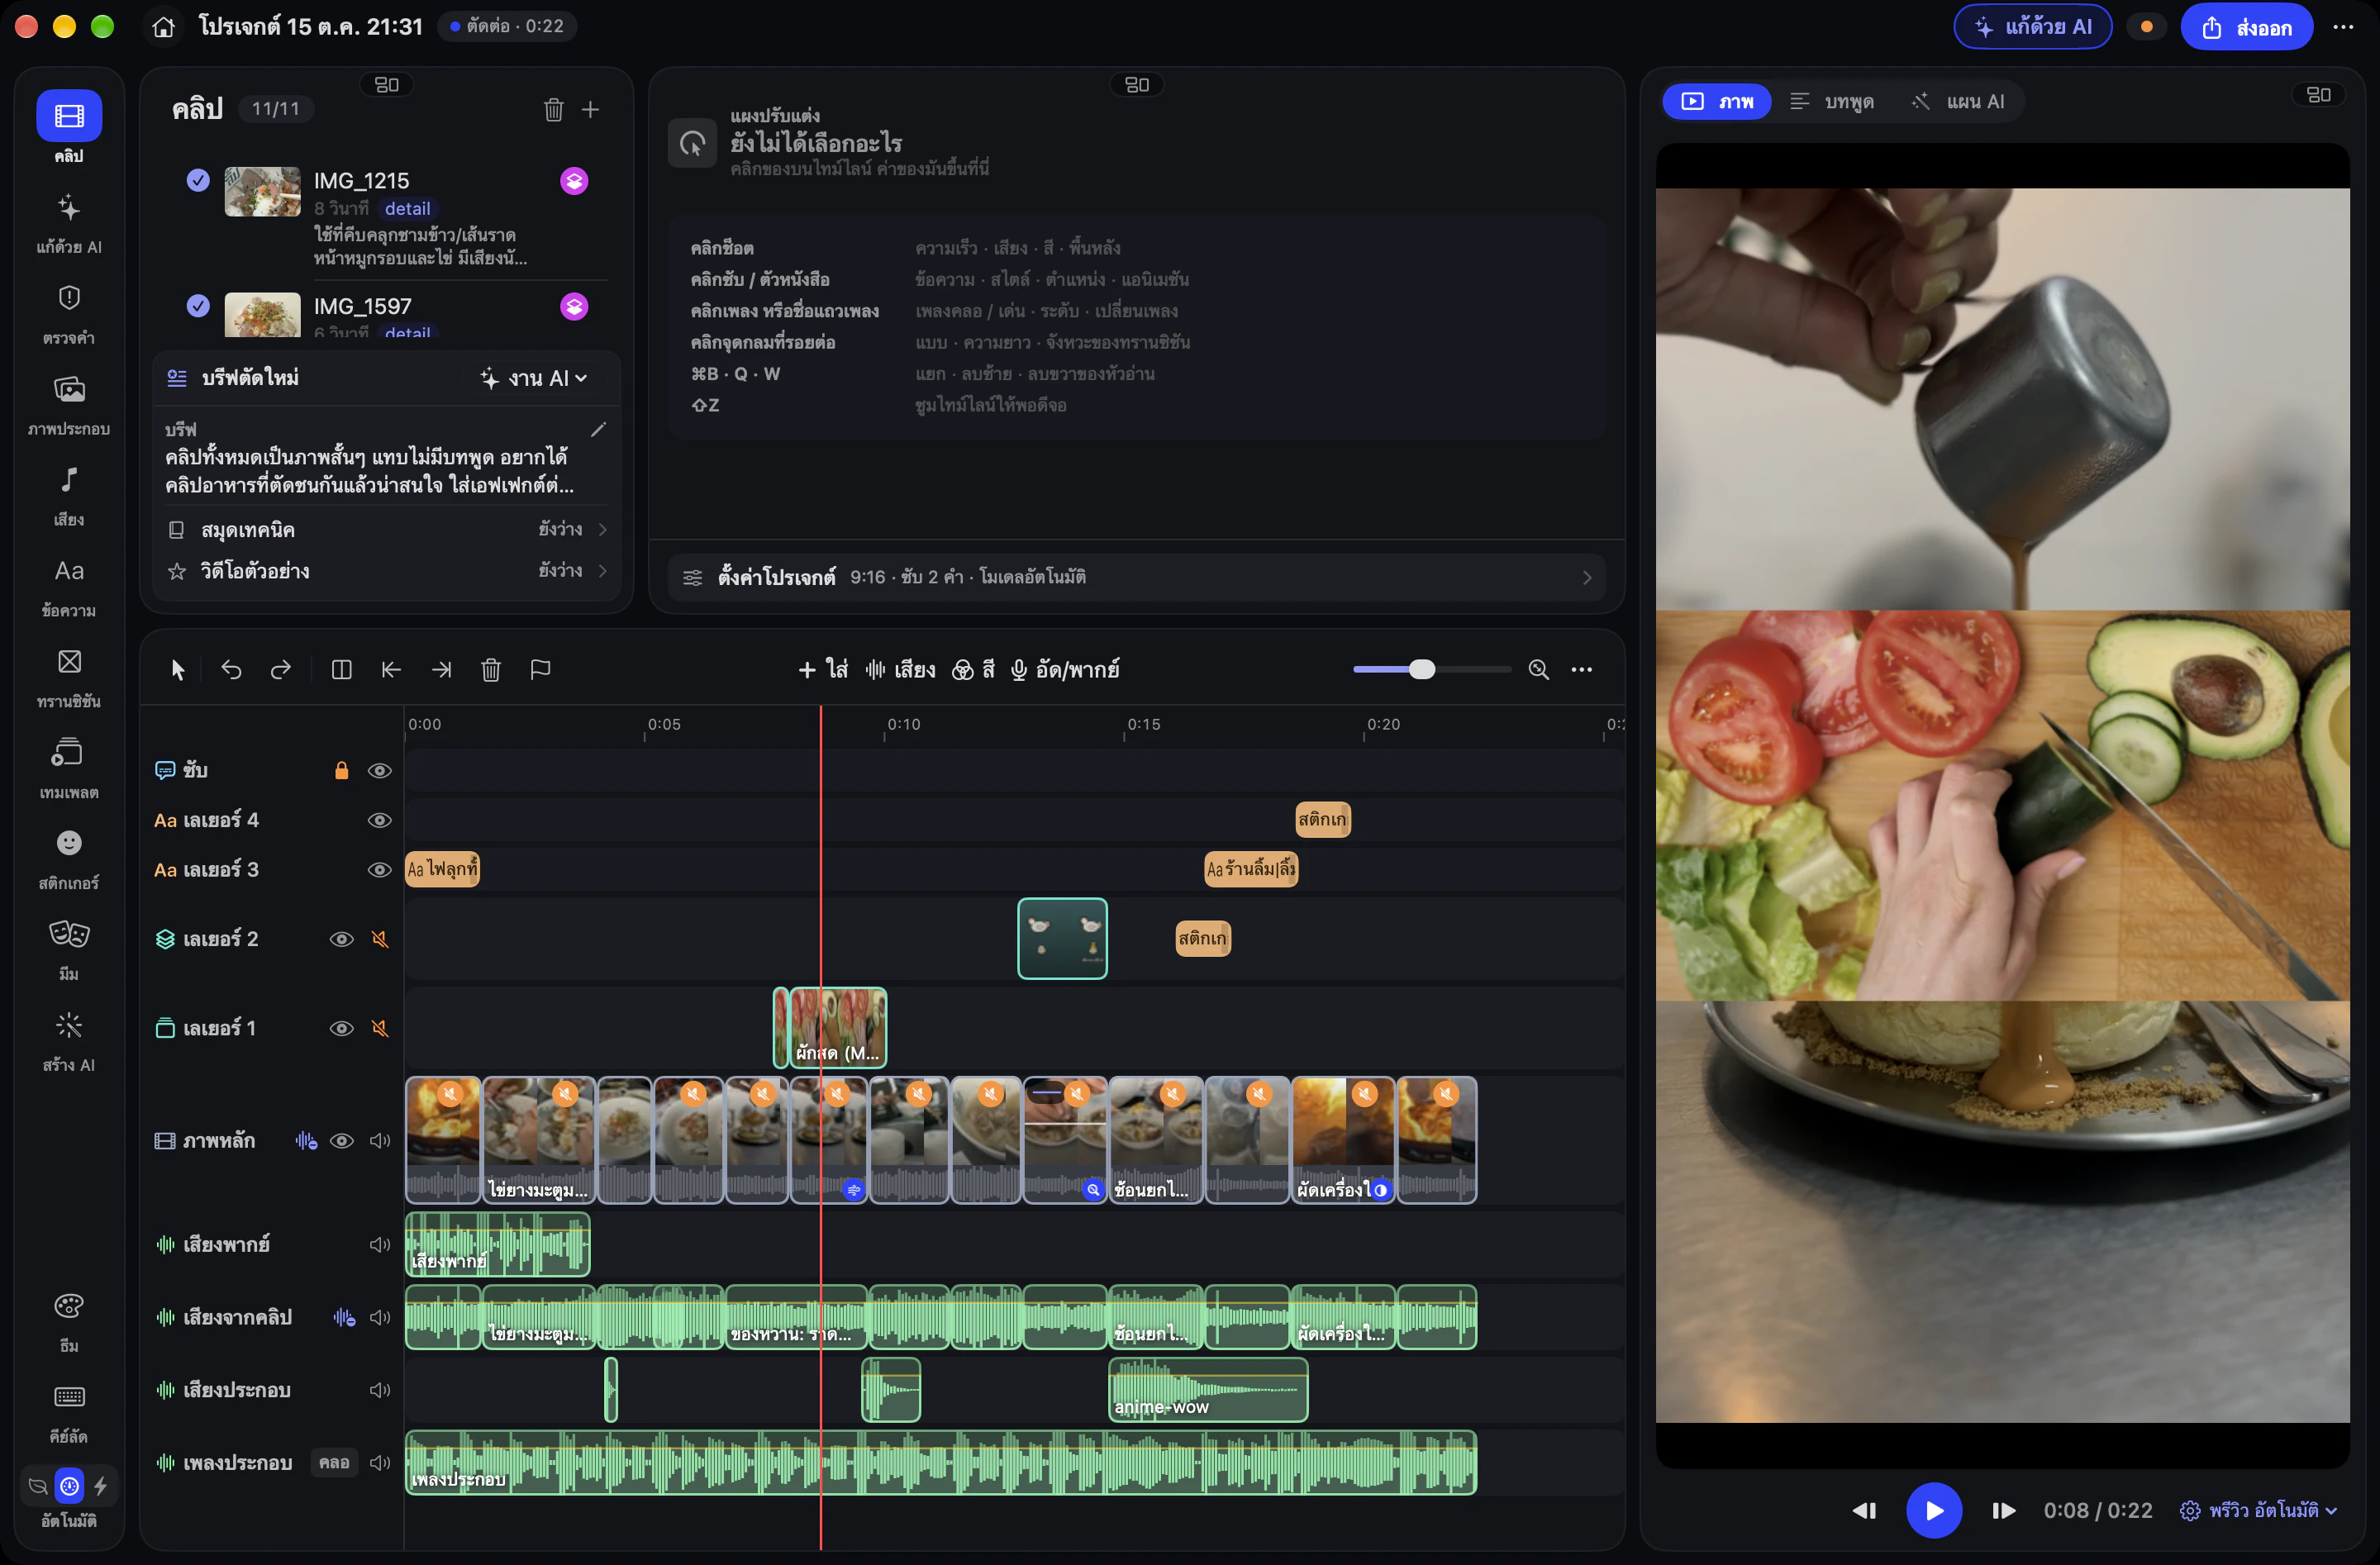Open the คีย์ลัด keyboard shortcuts icon
Viewport: 2380px width, 1565px height.
(68, 1411)
